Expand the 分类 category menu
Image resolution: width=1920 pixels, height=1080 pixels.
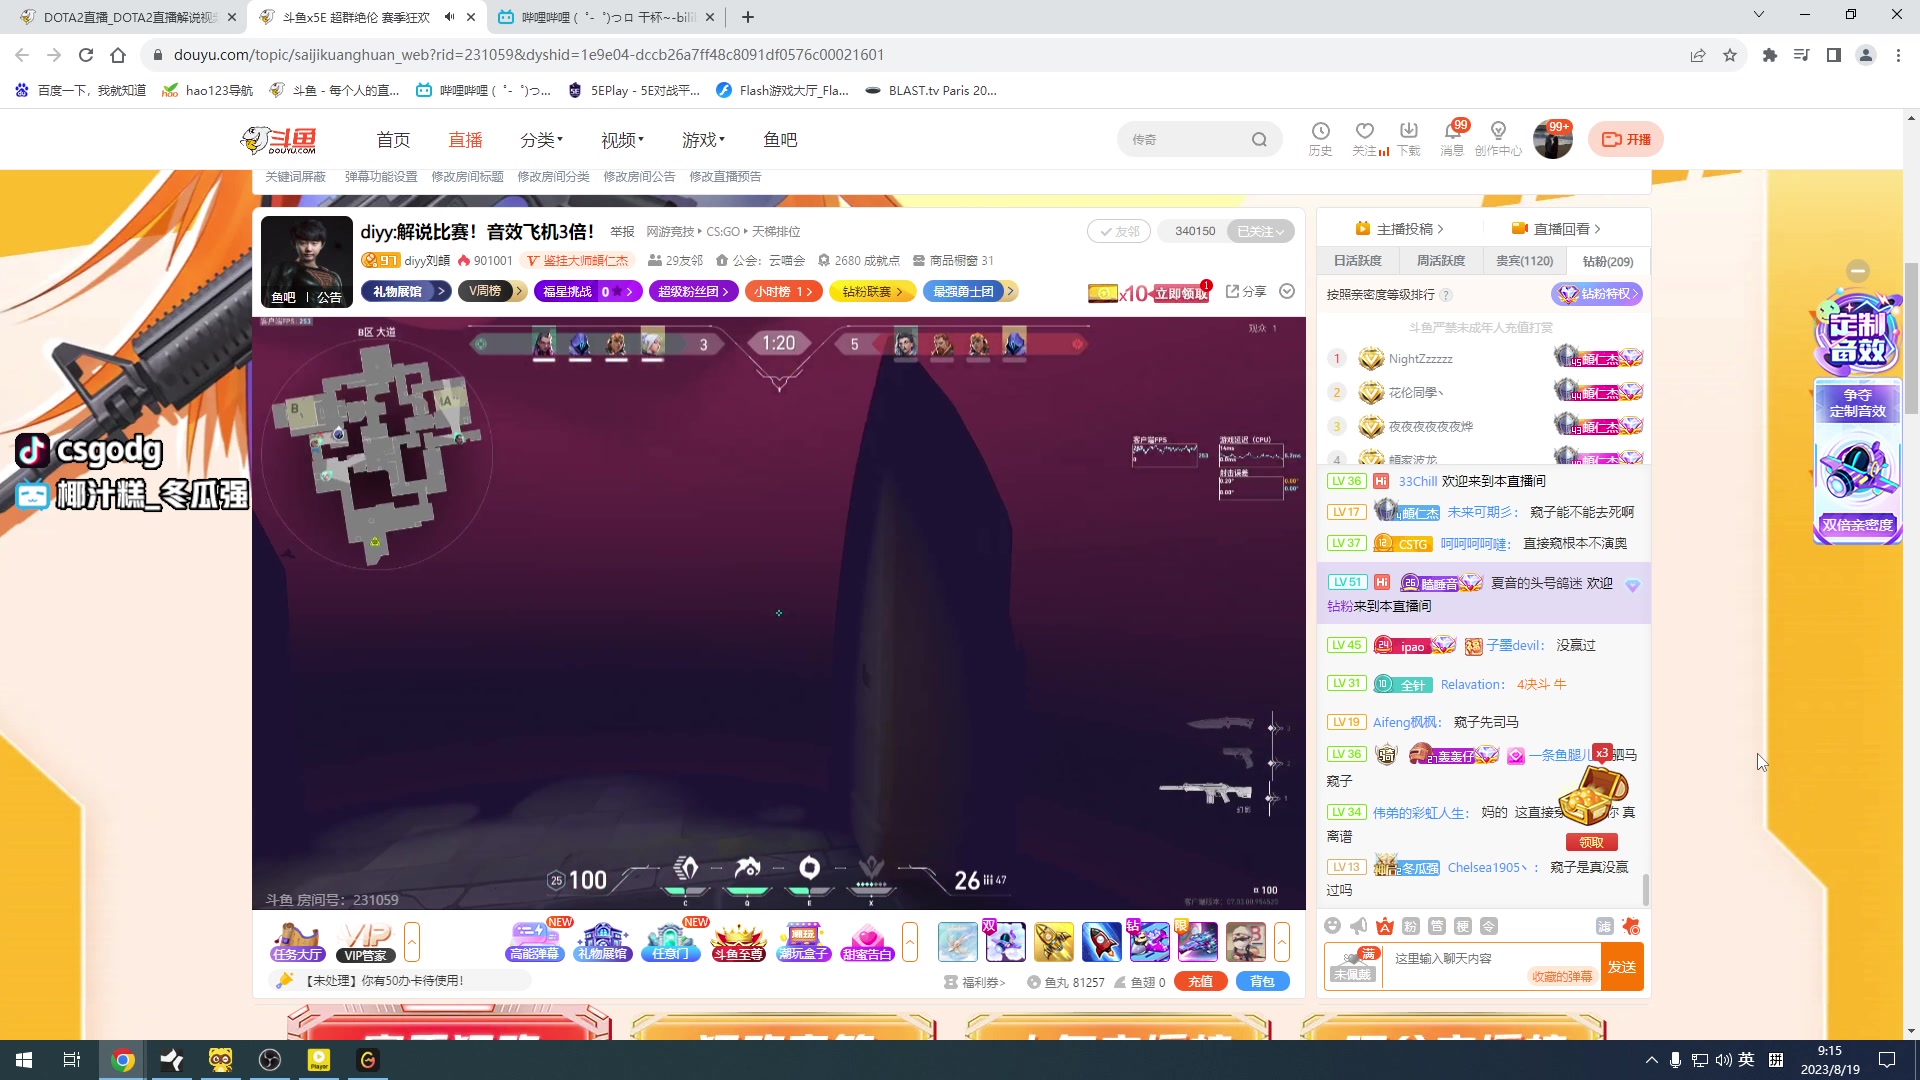(541, 140)
